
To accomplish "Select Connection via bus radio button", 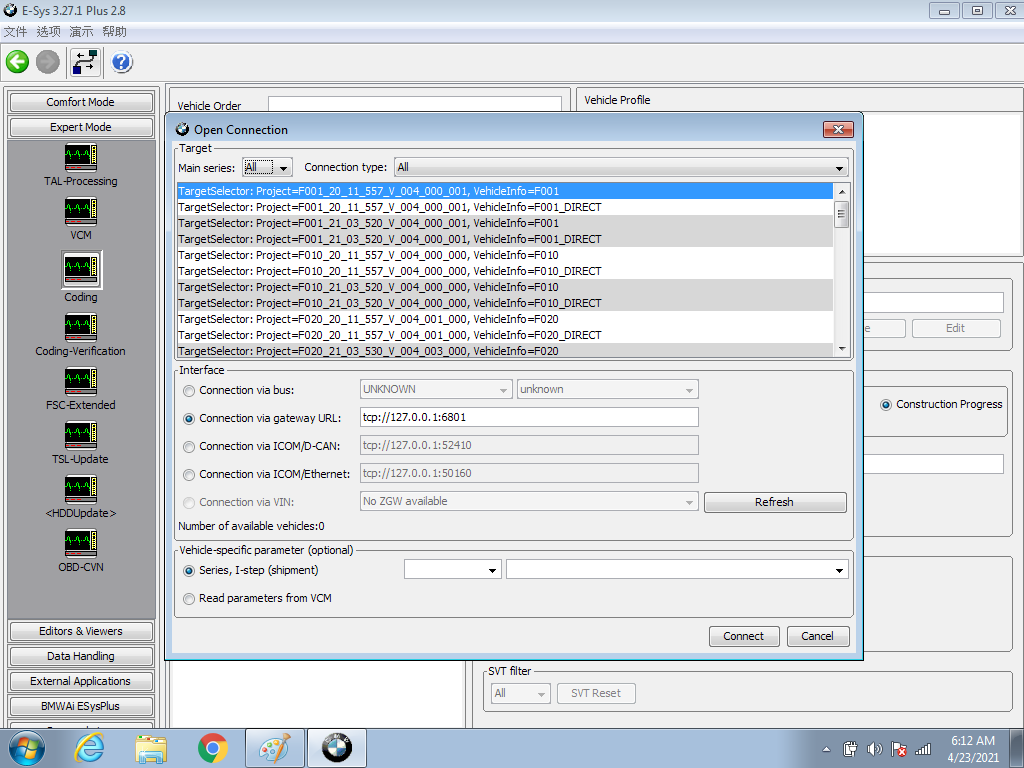I will [x=189, y=391].
